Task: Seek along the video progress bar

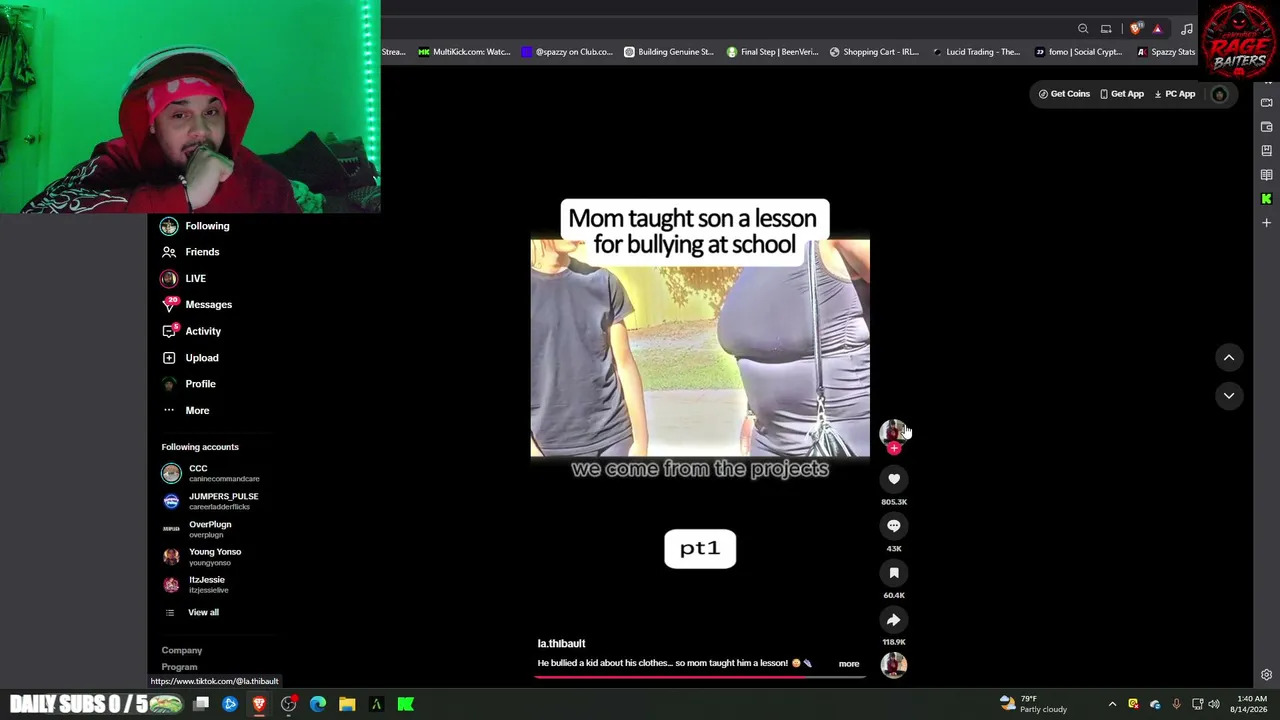Action: coord(700,677)
